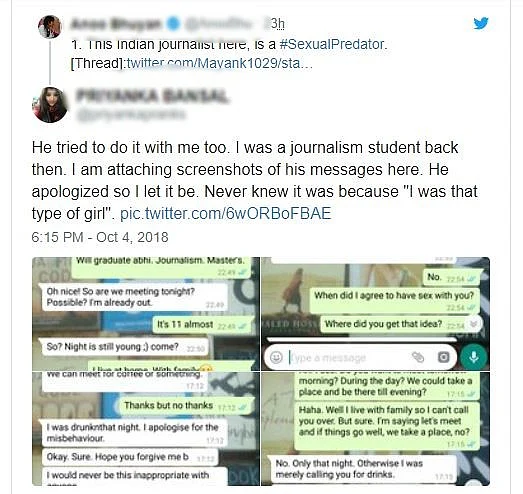Open the twitter.com/Mayank1029 thread link
Viewport: 523px width, 494px height.
[219, 63]
